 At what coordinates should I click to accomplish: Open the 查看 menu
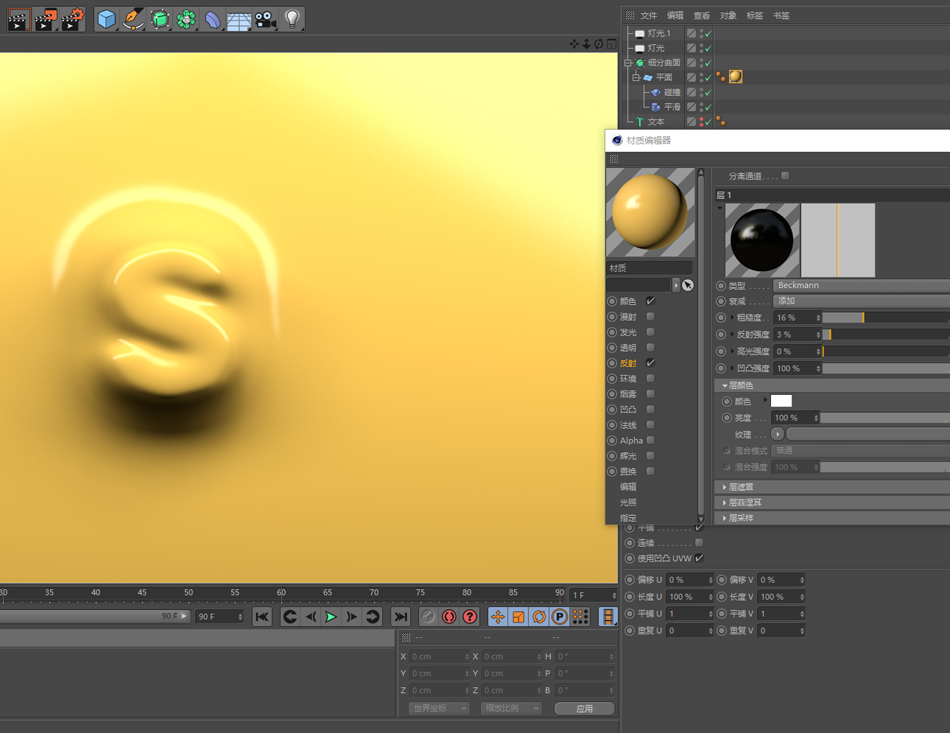(x=702, y=16)
